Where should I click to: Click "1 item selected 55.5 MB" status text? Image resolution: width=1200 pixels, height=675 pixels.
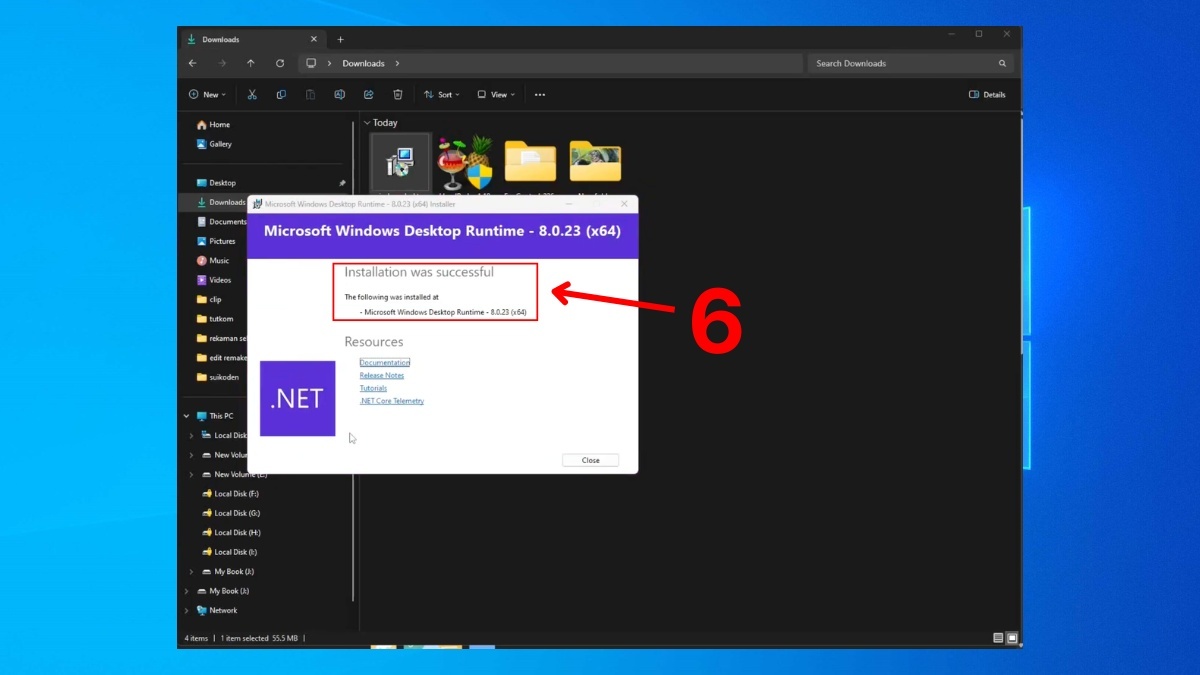point(257,638)
